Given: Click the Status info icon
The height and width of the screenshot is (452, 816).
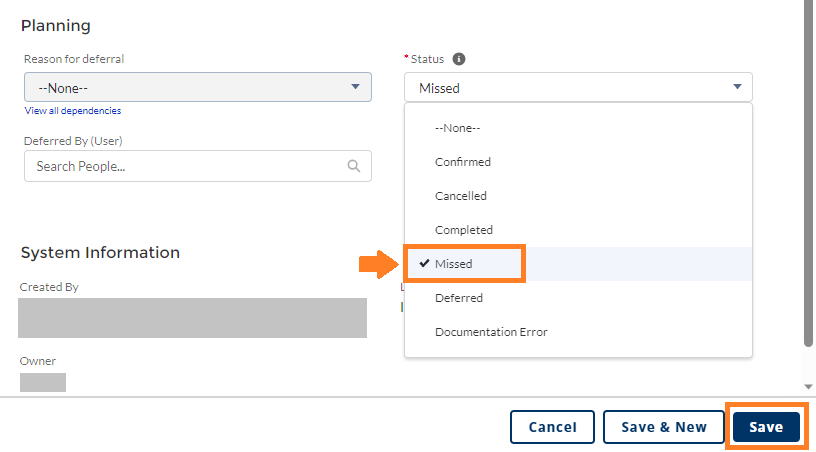Looking at the screenshot, I should point(459,59).
